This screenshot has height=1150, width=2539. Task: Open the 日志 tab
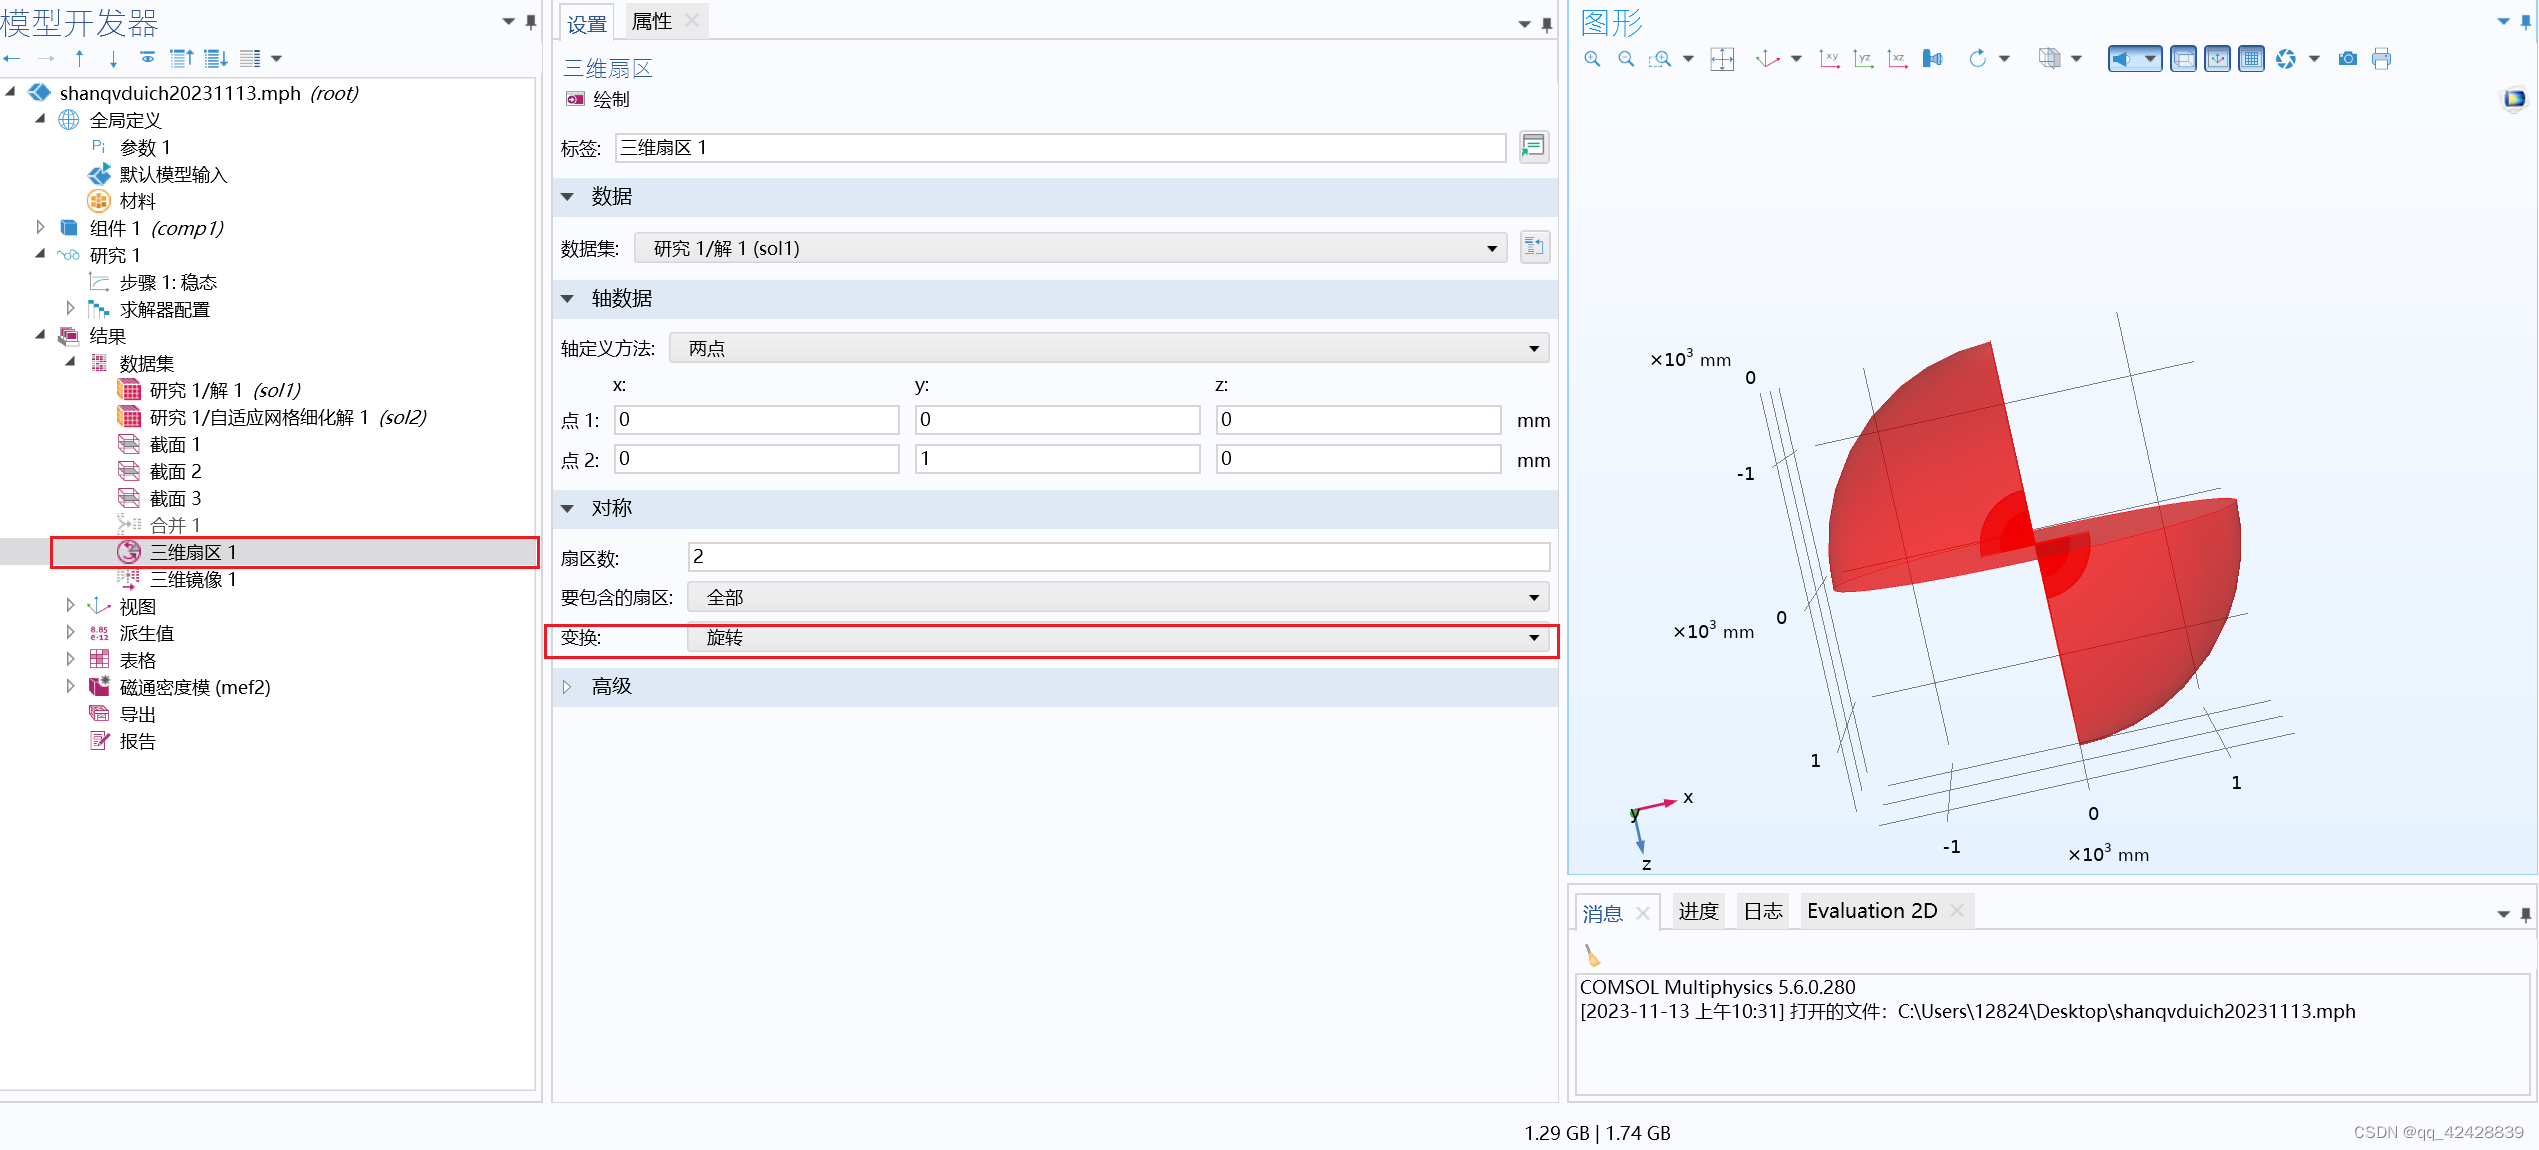point(1762,911)
